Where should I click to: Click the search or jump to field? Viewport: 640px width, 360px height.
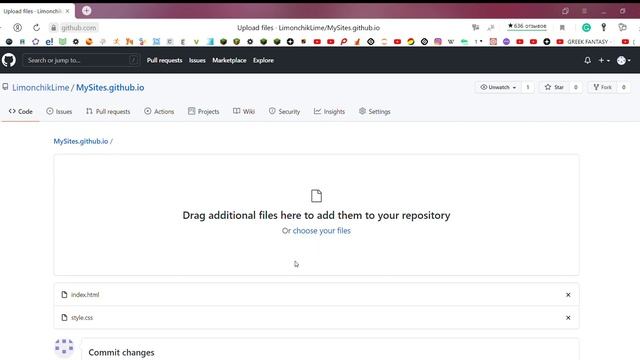tap(81, 60)
